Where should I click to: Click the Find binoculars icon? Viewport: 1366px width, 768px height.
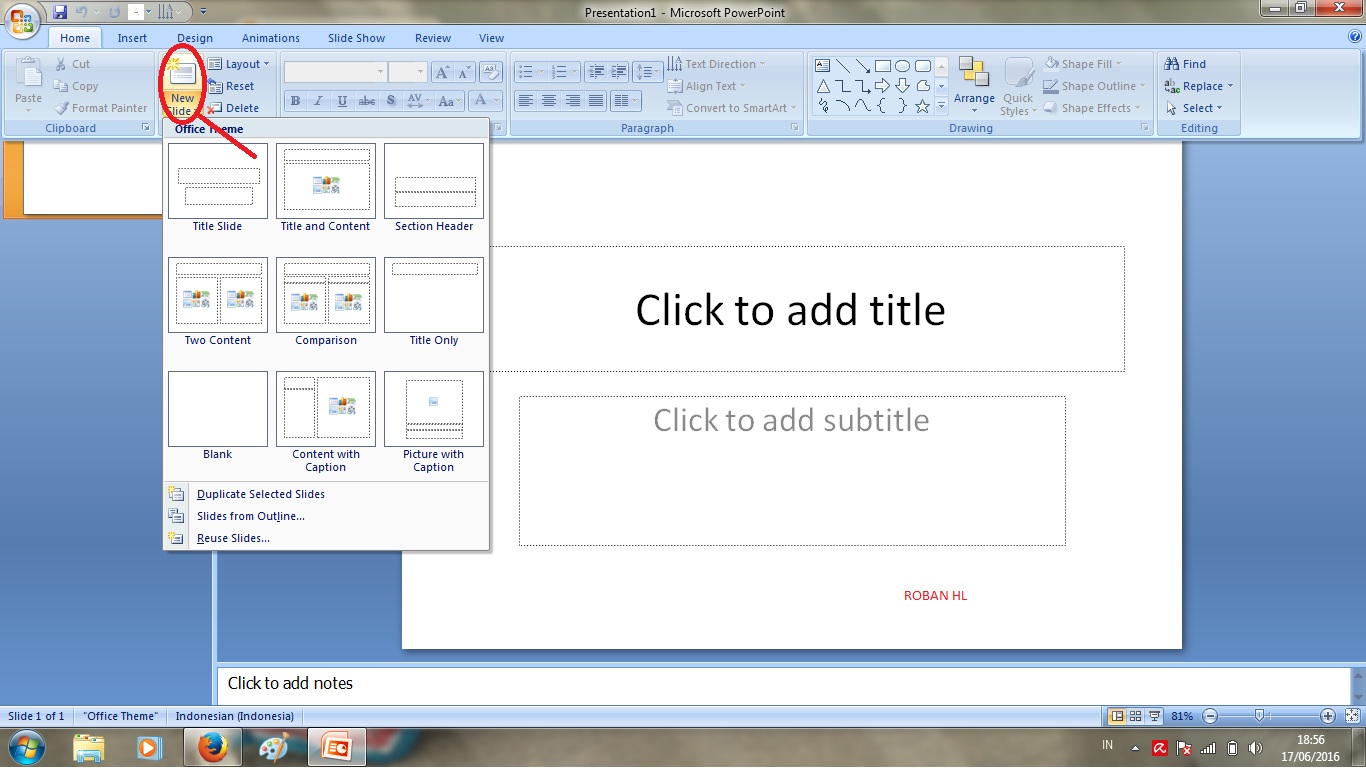1172,64
